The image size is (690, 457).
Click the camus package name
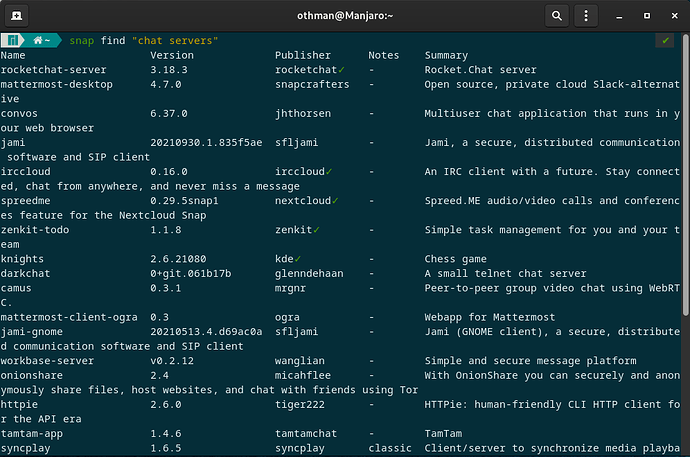[x=16, y=288]
